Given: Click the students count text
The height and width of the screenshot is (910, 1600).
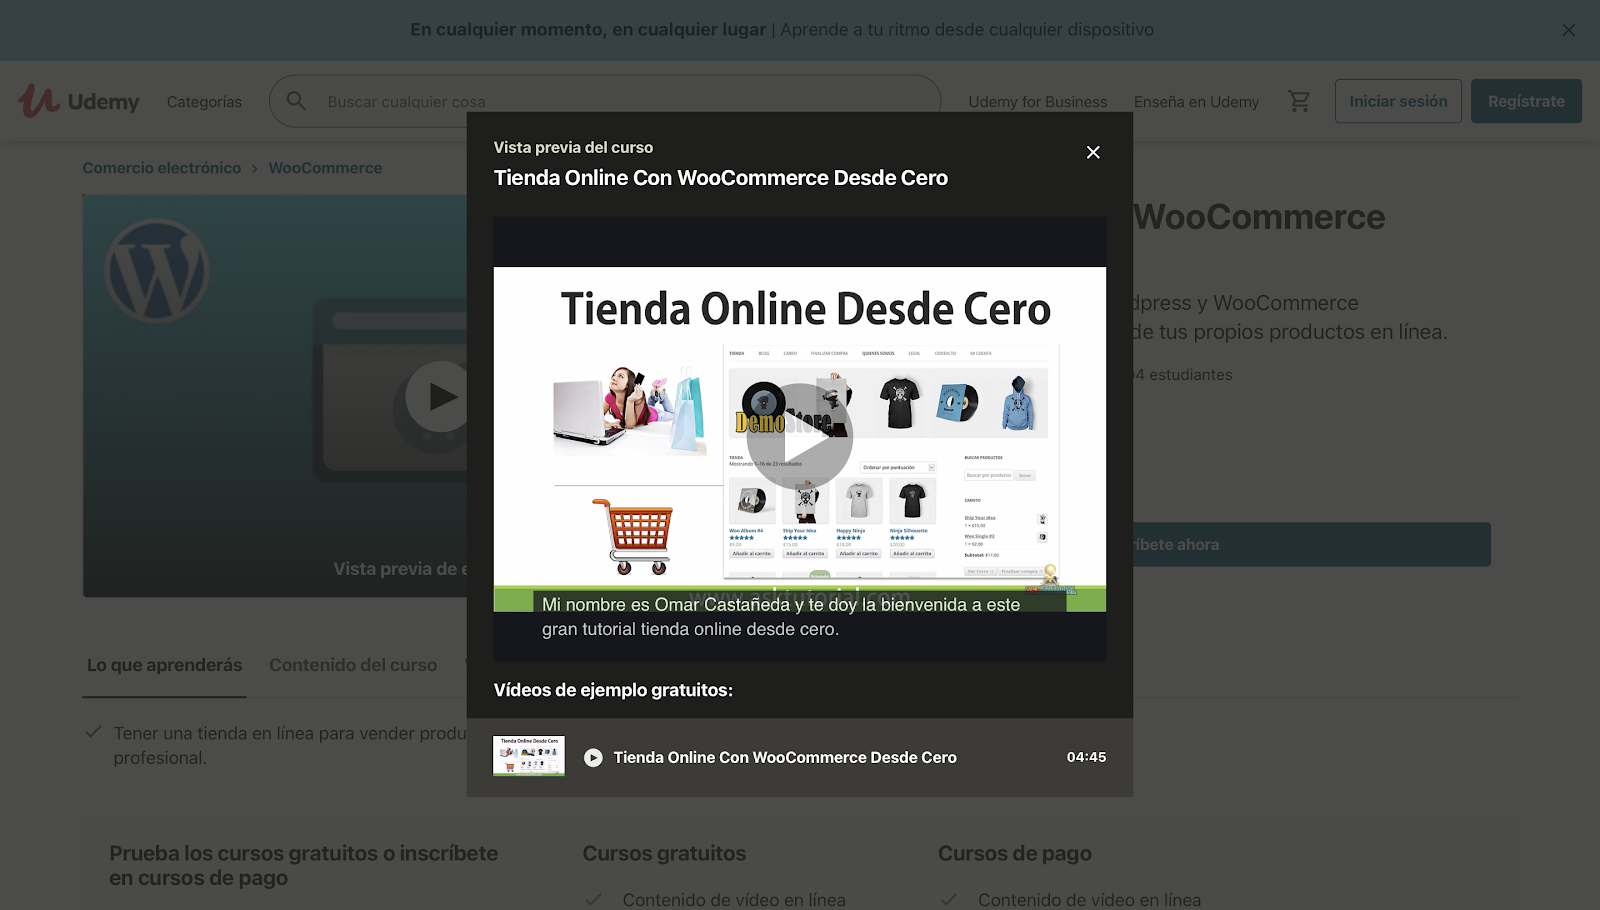Looking at the screenshot, I should [1183, 375].
